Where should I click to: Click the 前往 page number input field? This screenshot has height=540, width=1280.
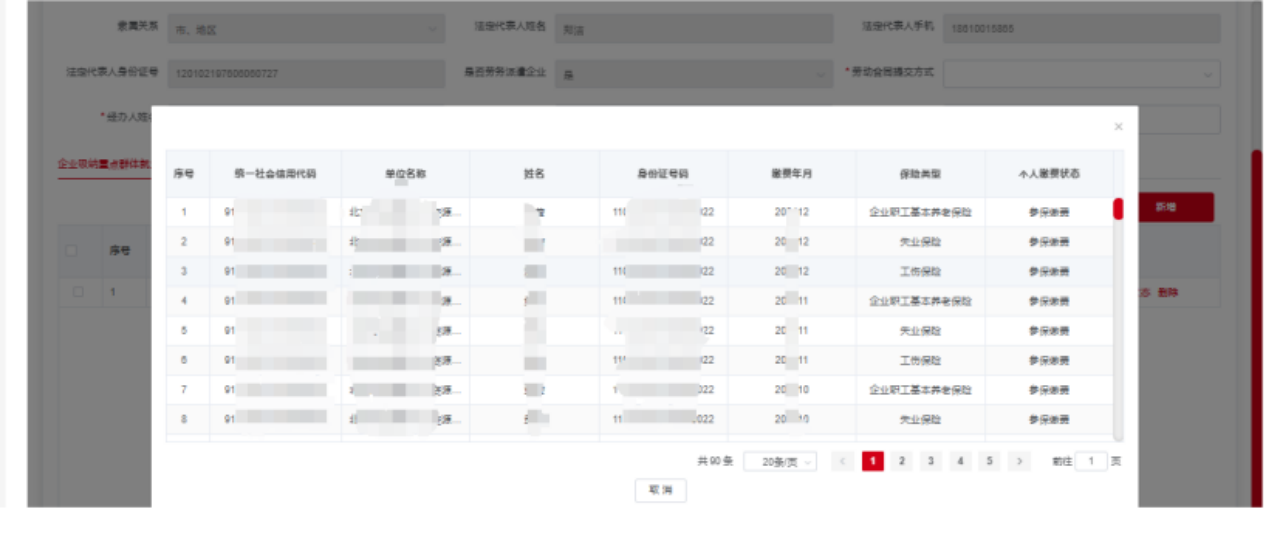coord(1090,461)
